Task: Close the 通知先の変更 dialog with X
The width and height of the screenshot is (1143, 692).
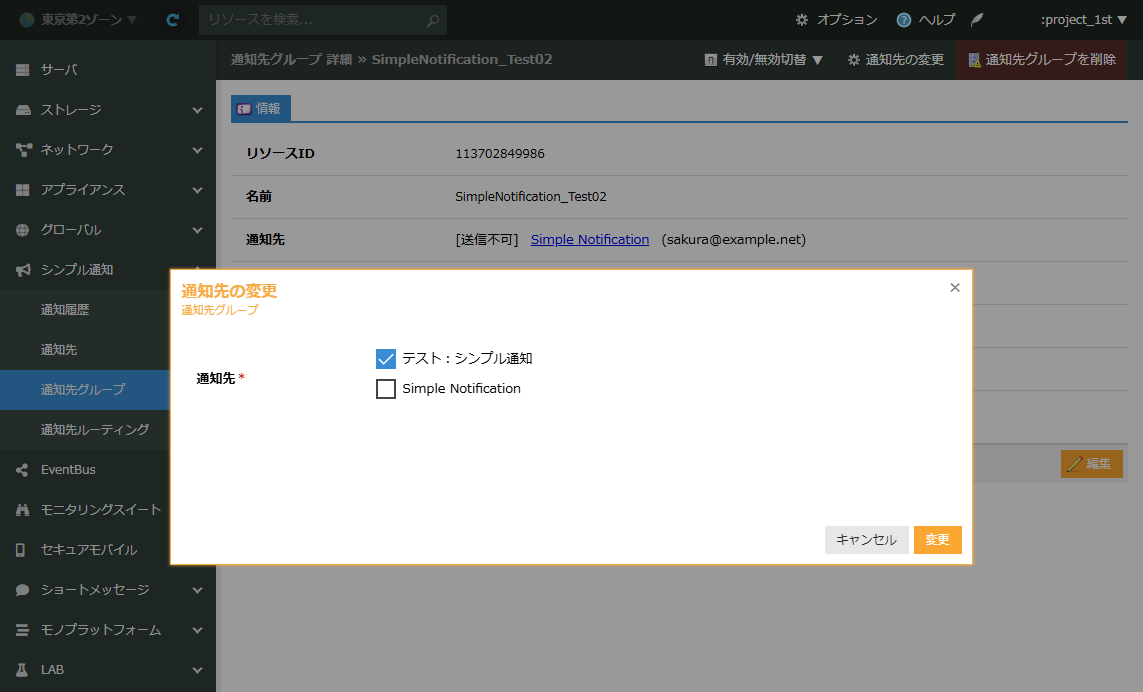Action: pyautogui.click(x=955, y=288)
